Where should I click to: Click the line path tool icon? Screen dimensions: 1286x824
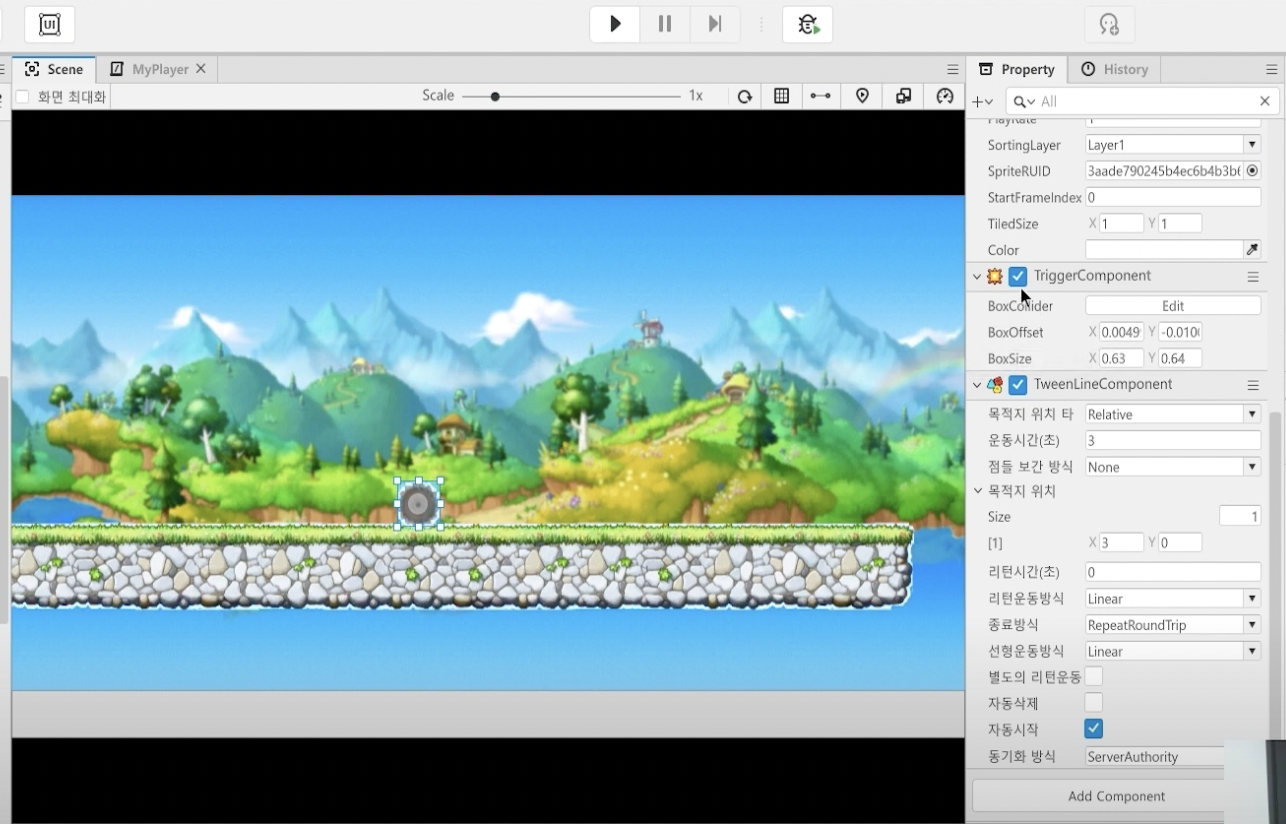coord(820,96)
